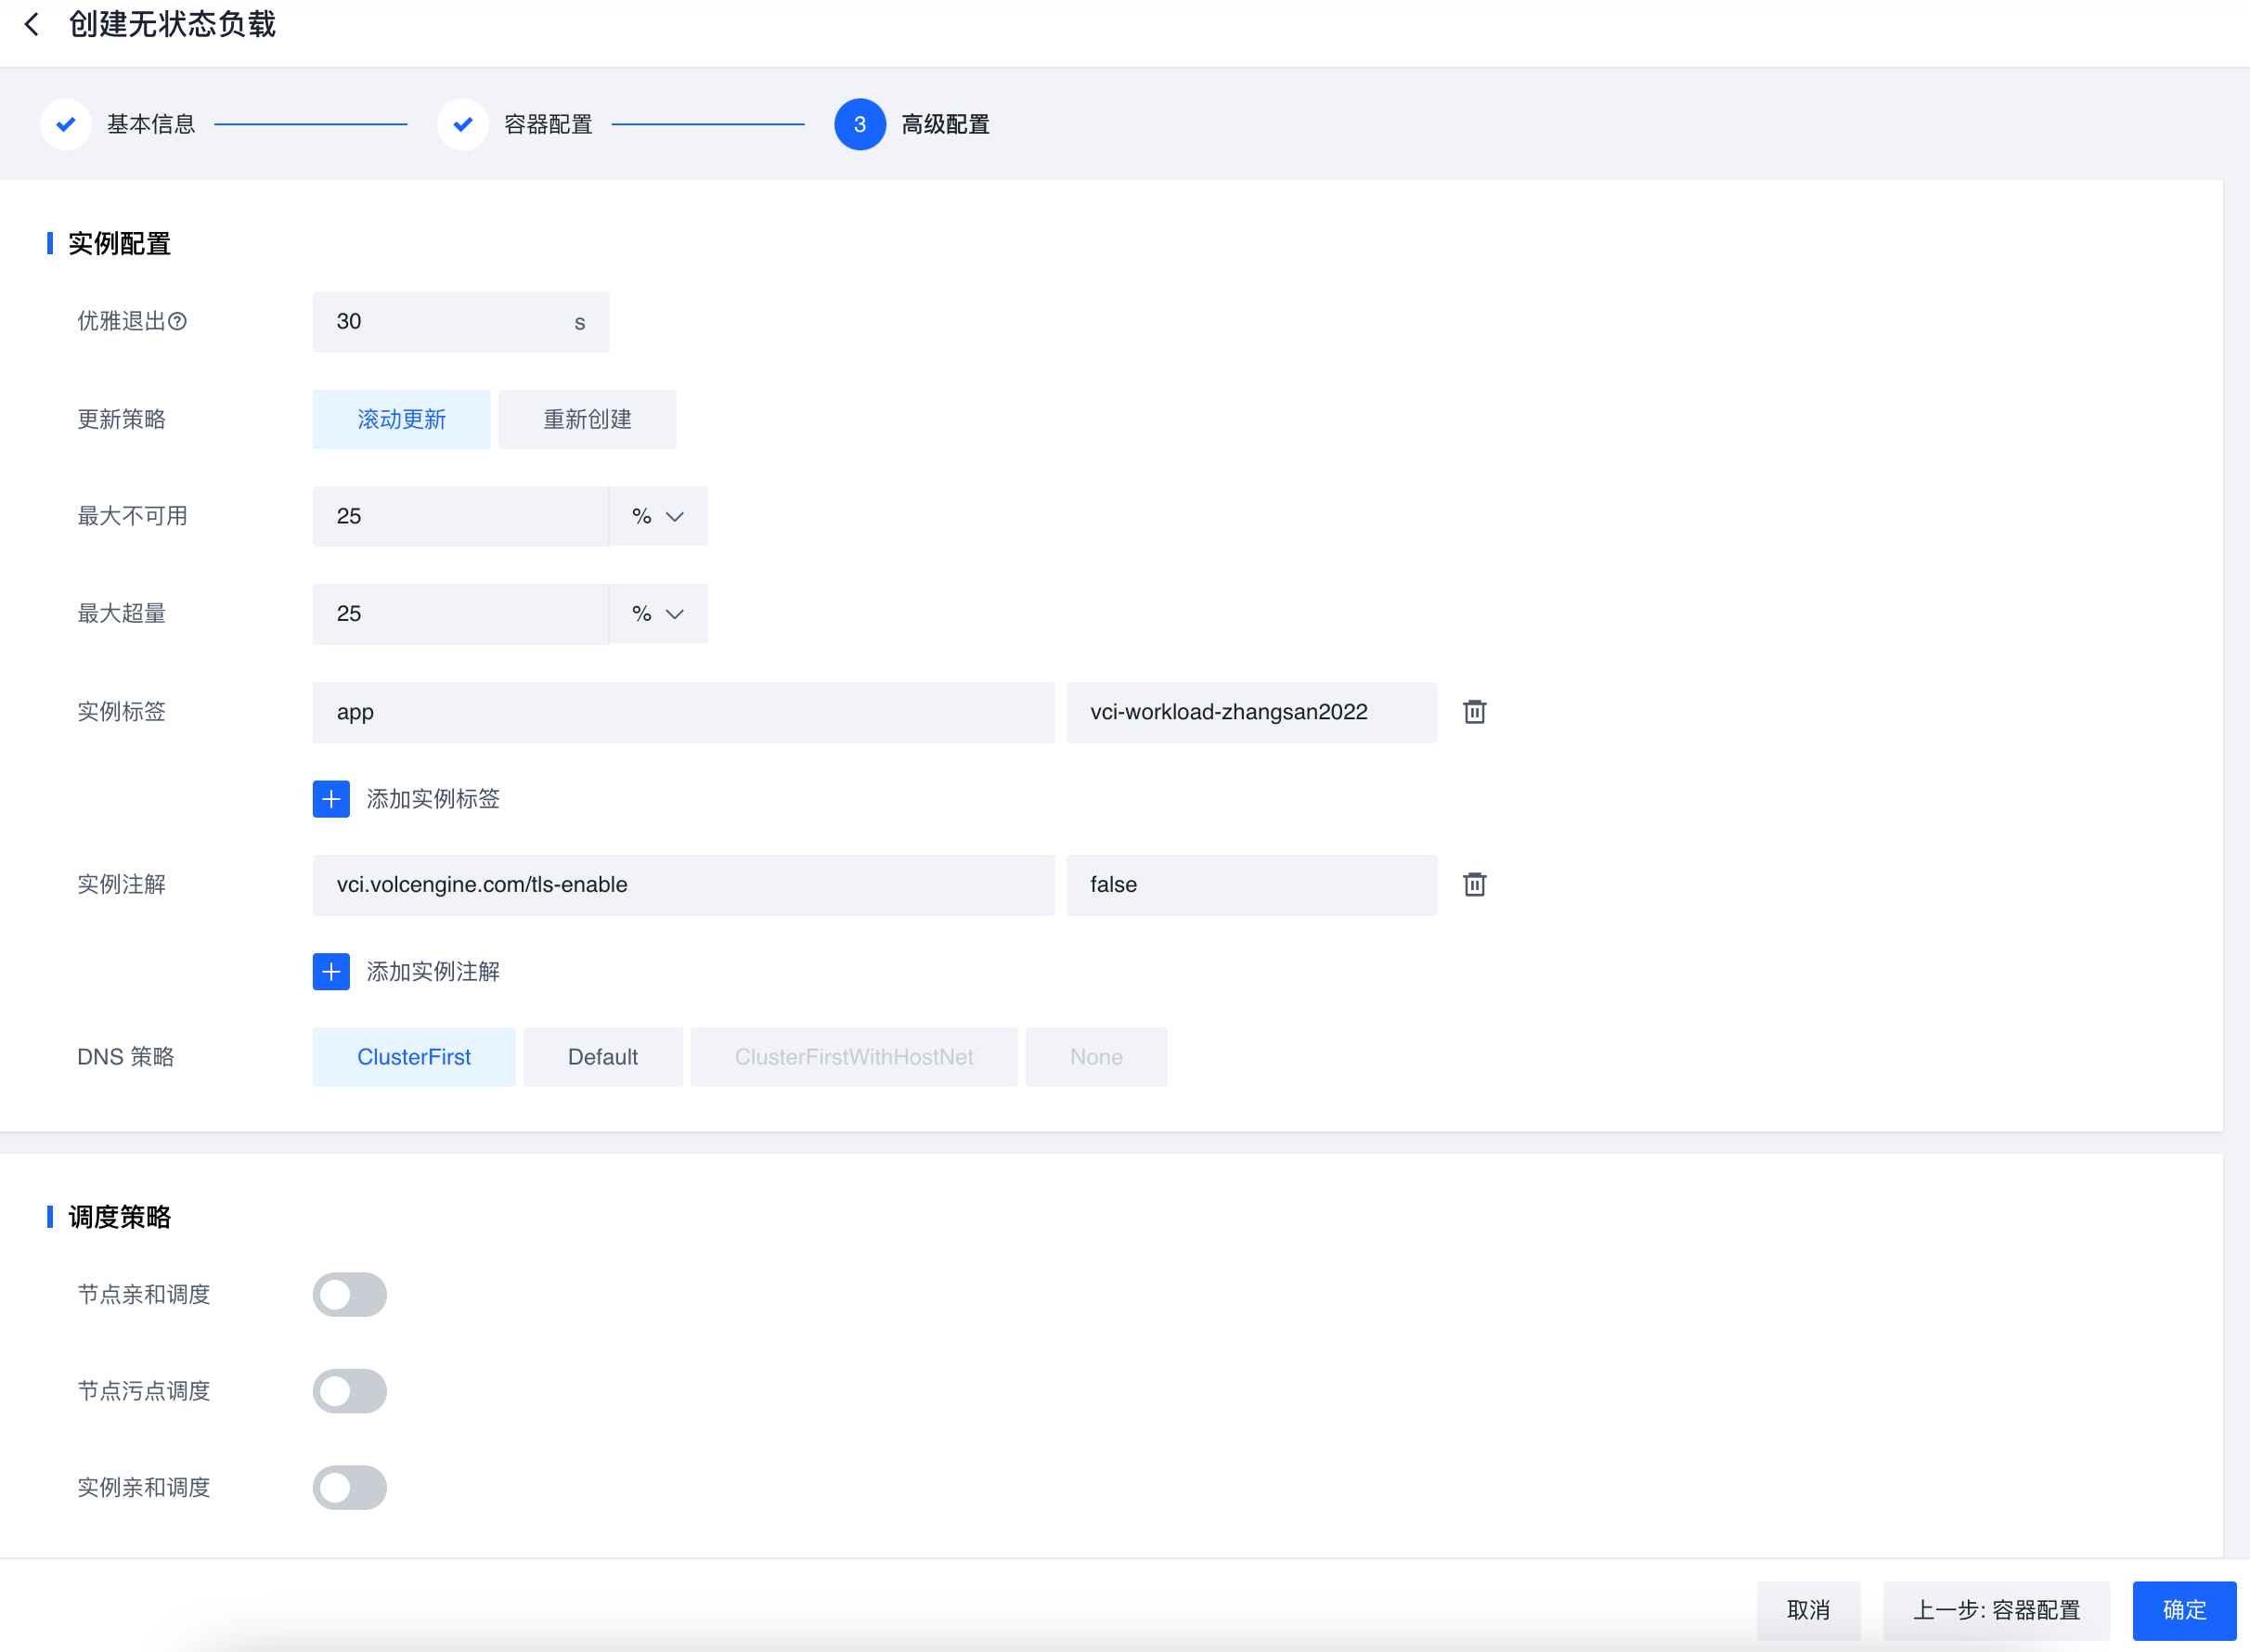Click the help icon next to 优雅退出
The height and width of the screenshot is (1652, 2250).
click(x=178, y=321)
